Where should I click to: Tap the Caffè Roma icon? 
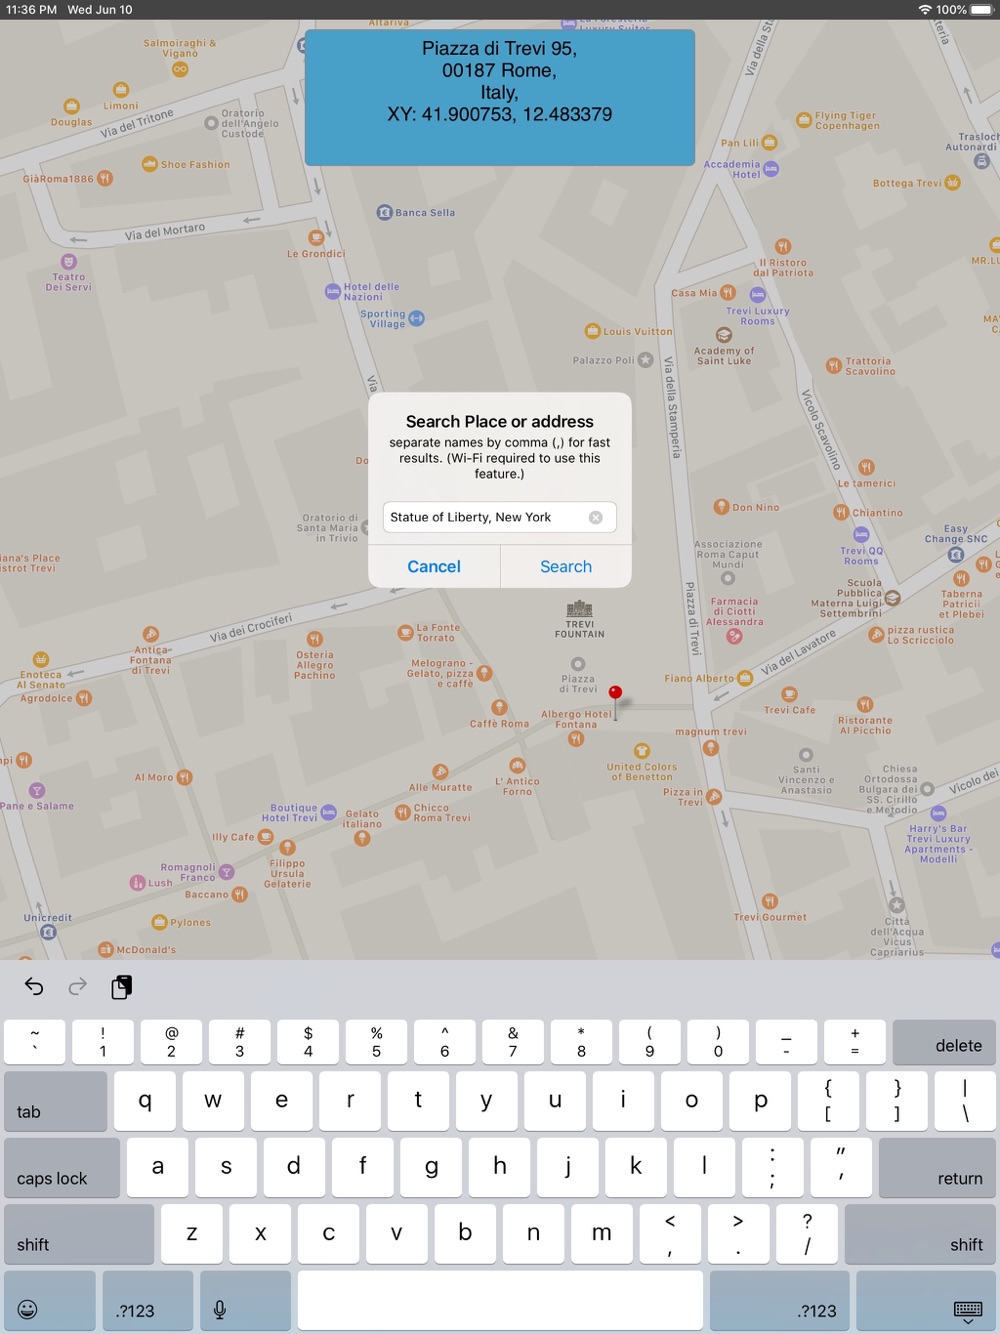499,707
